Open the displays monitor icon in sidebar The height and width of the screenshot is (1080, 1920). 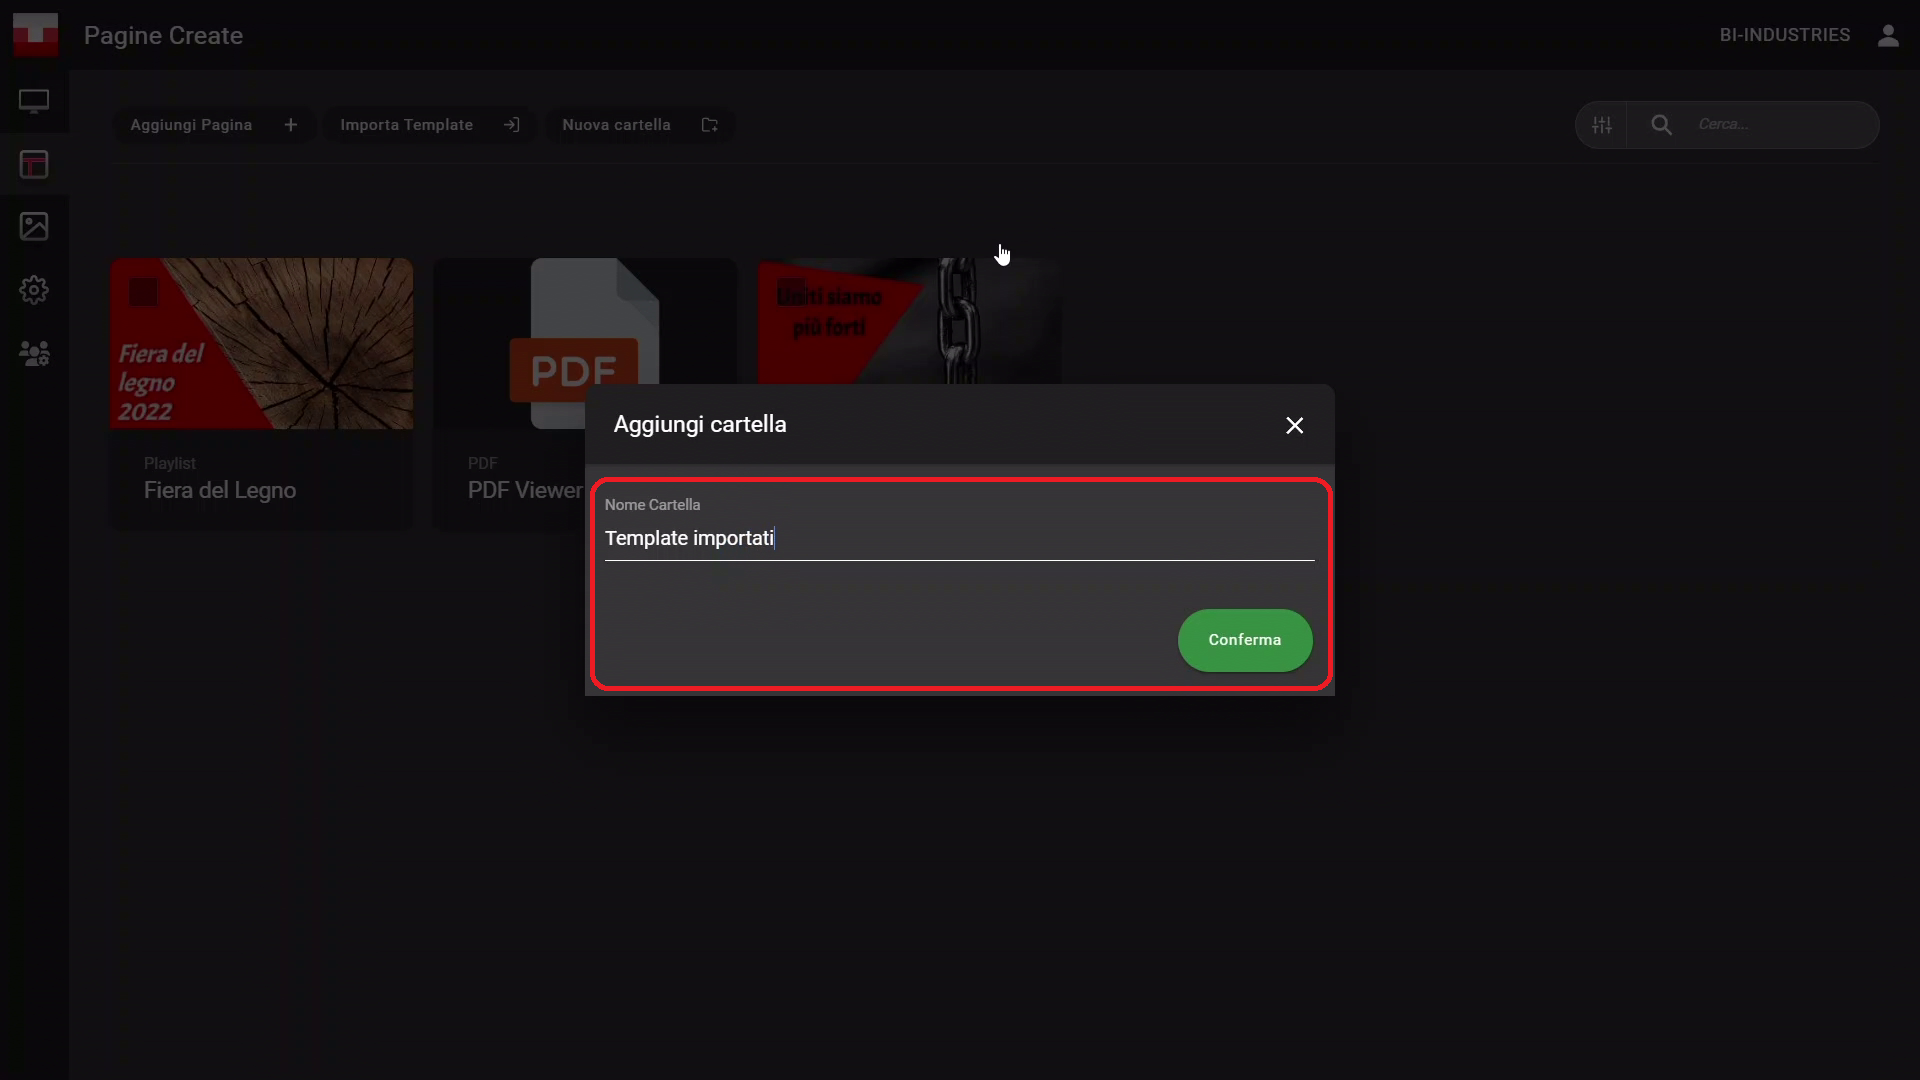[34, 101]
